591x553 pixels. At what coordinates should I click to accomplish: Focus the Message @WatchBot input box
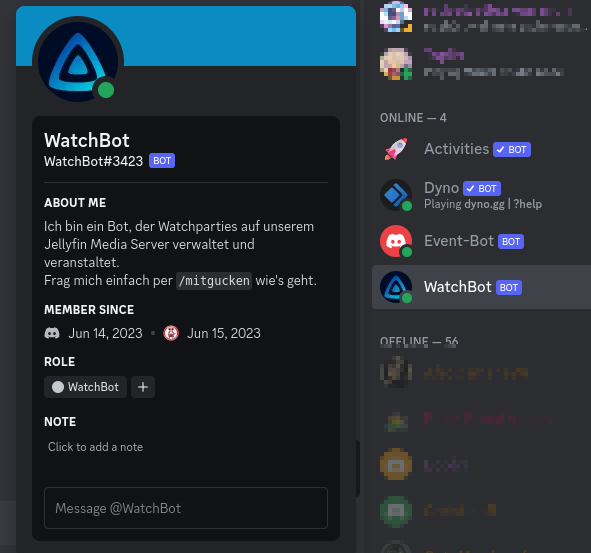pos(186,508)
